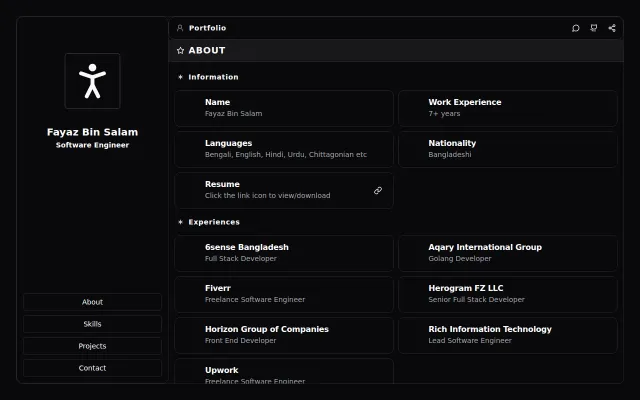Open the Upwork experience card
Viewport: 640px width, 400px height.
point(284,371)
